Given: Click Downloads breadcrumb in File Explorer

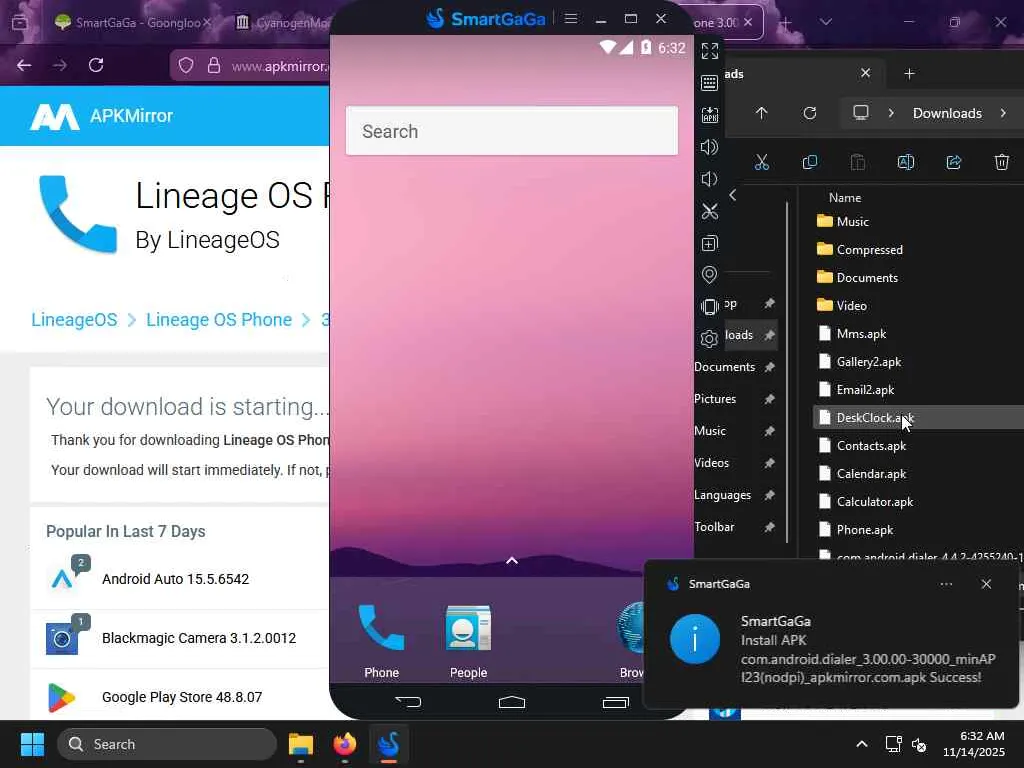Looking at the screenshot, I should click(947, 113).
